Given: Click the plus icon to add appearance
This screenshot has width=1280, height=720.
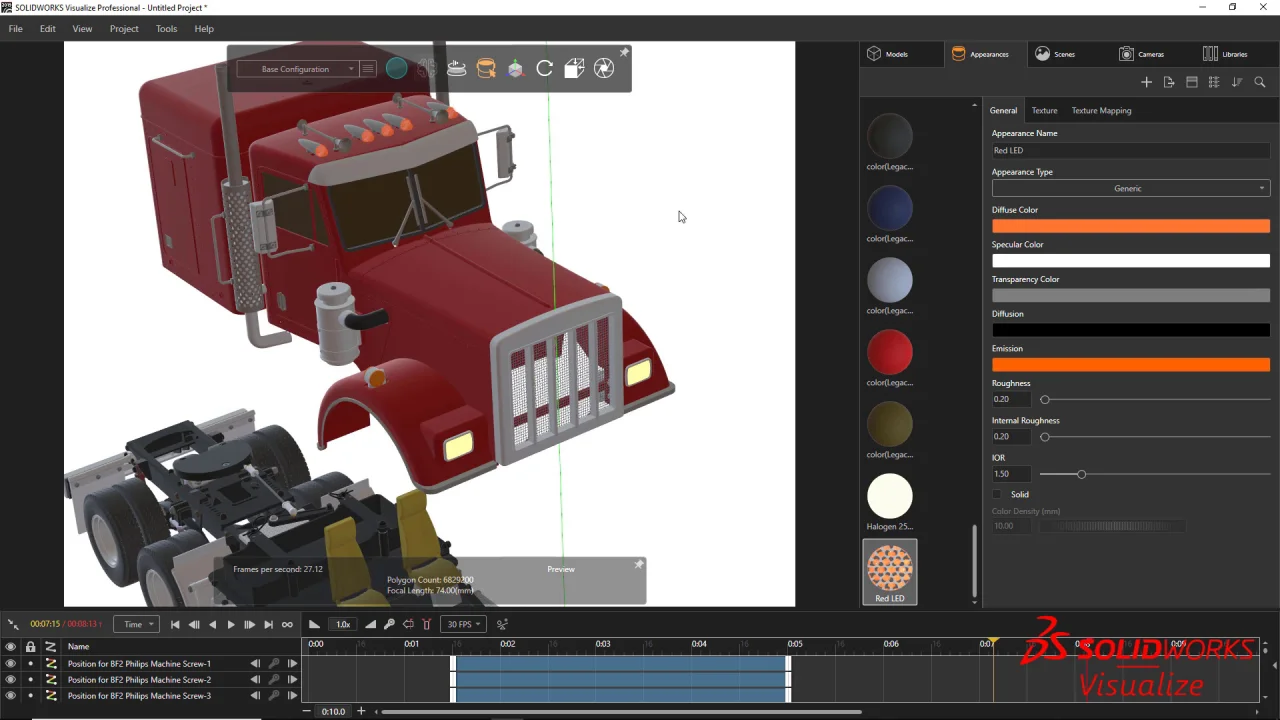Looking at the screenshot, I should click(1146, 82).
